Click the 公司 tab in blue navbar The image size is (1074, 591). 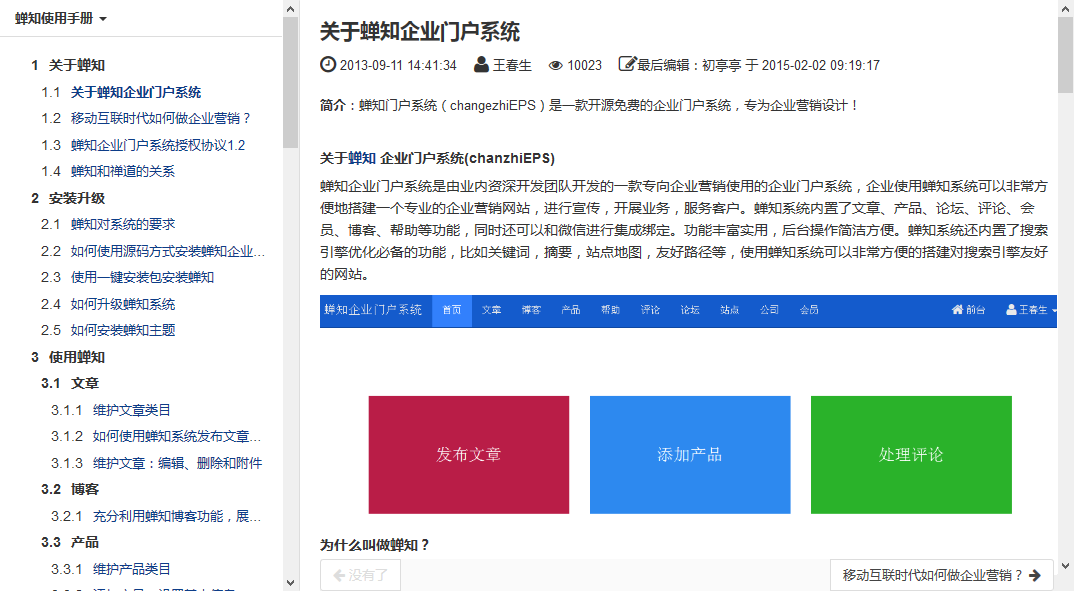(x=769, y=310)
